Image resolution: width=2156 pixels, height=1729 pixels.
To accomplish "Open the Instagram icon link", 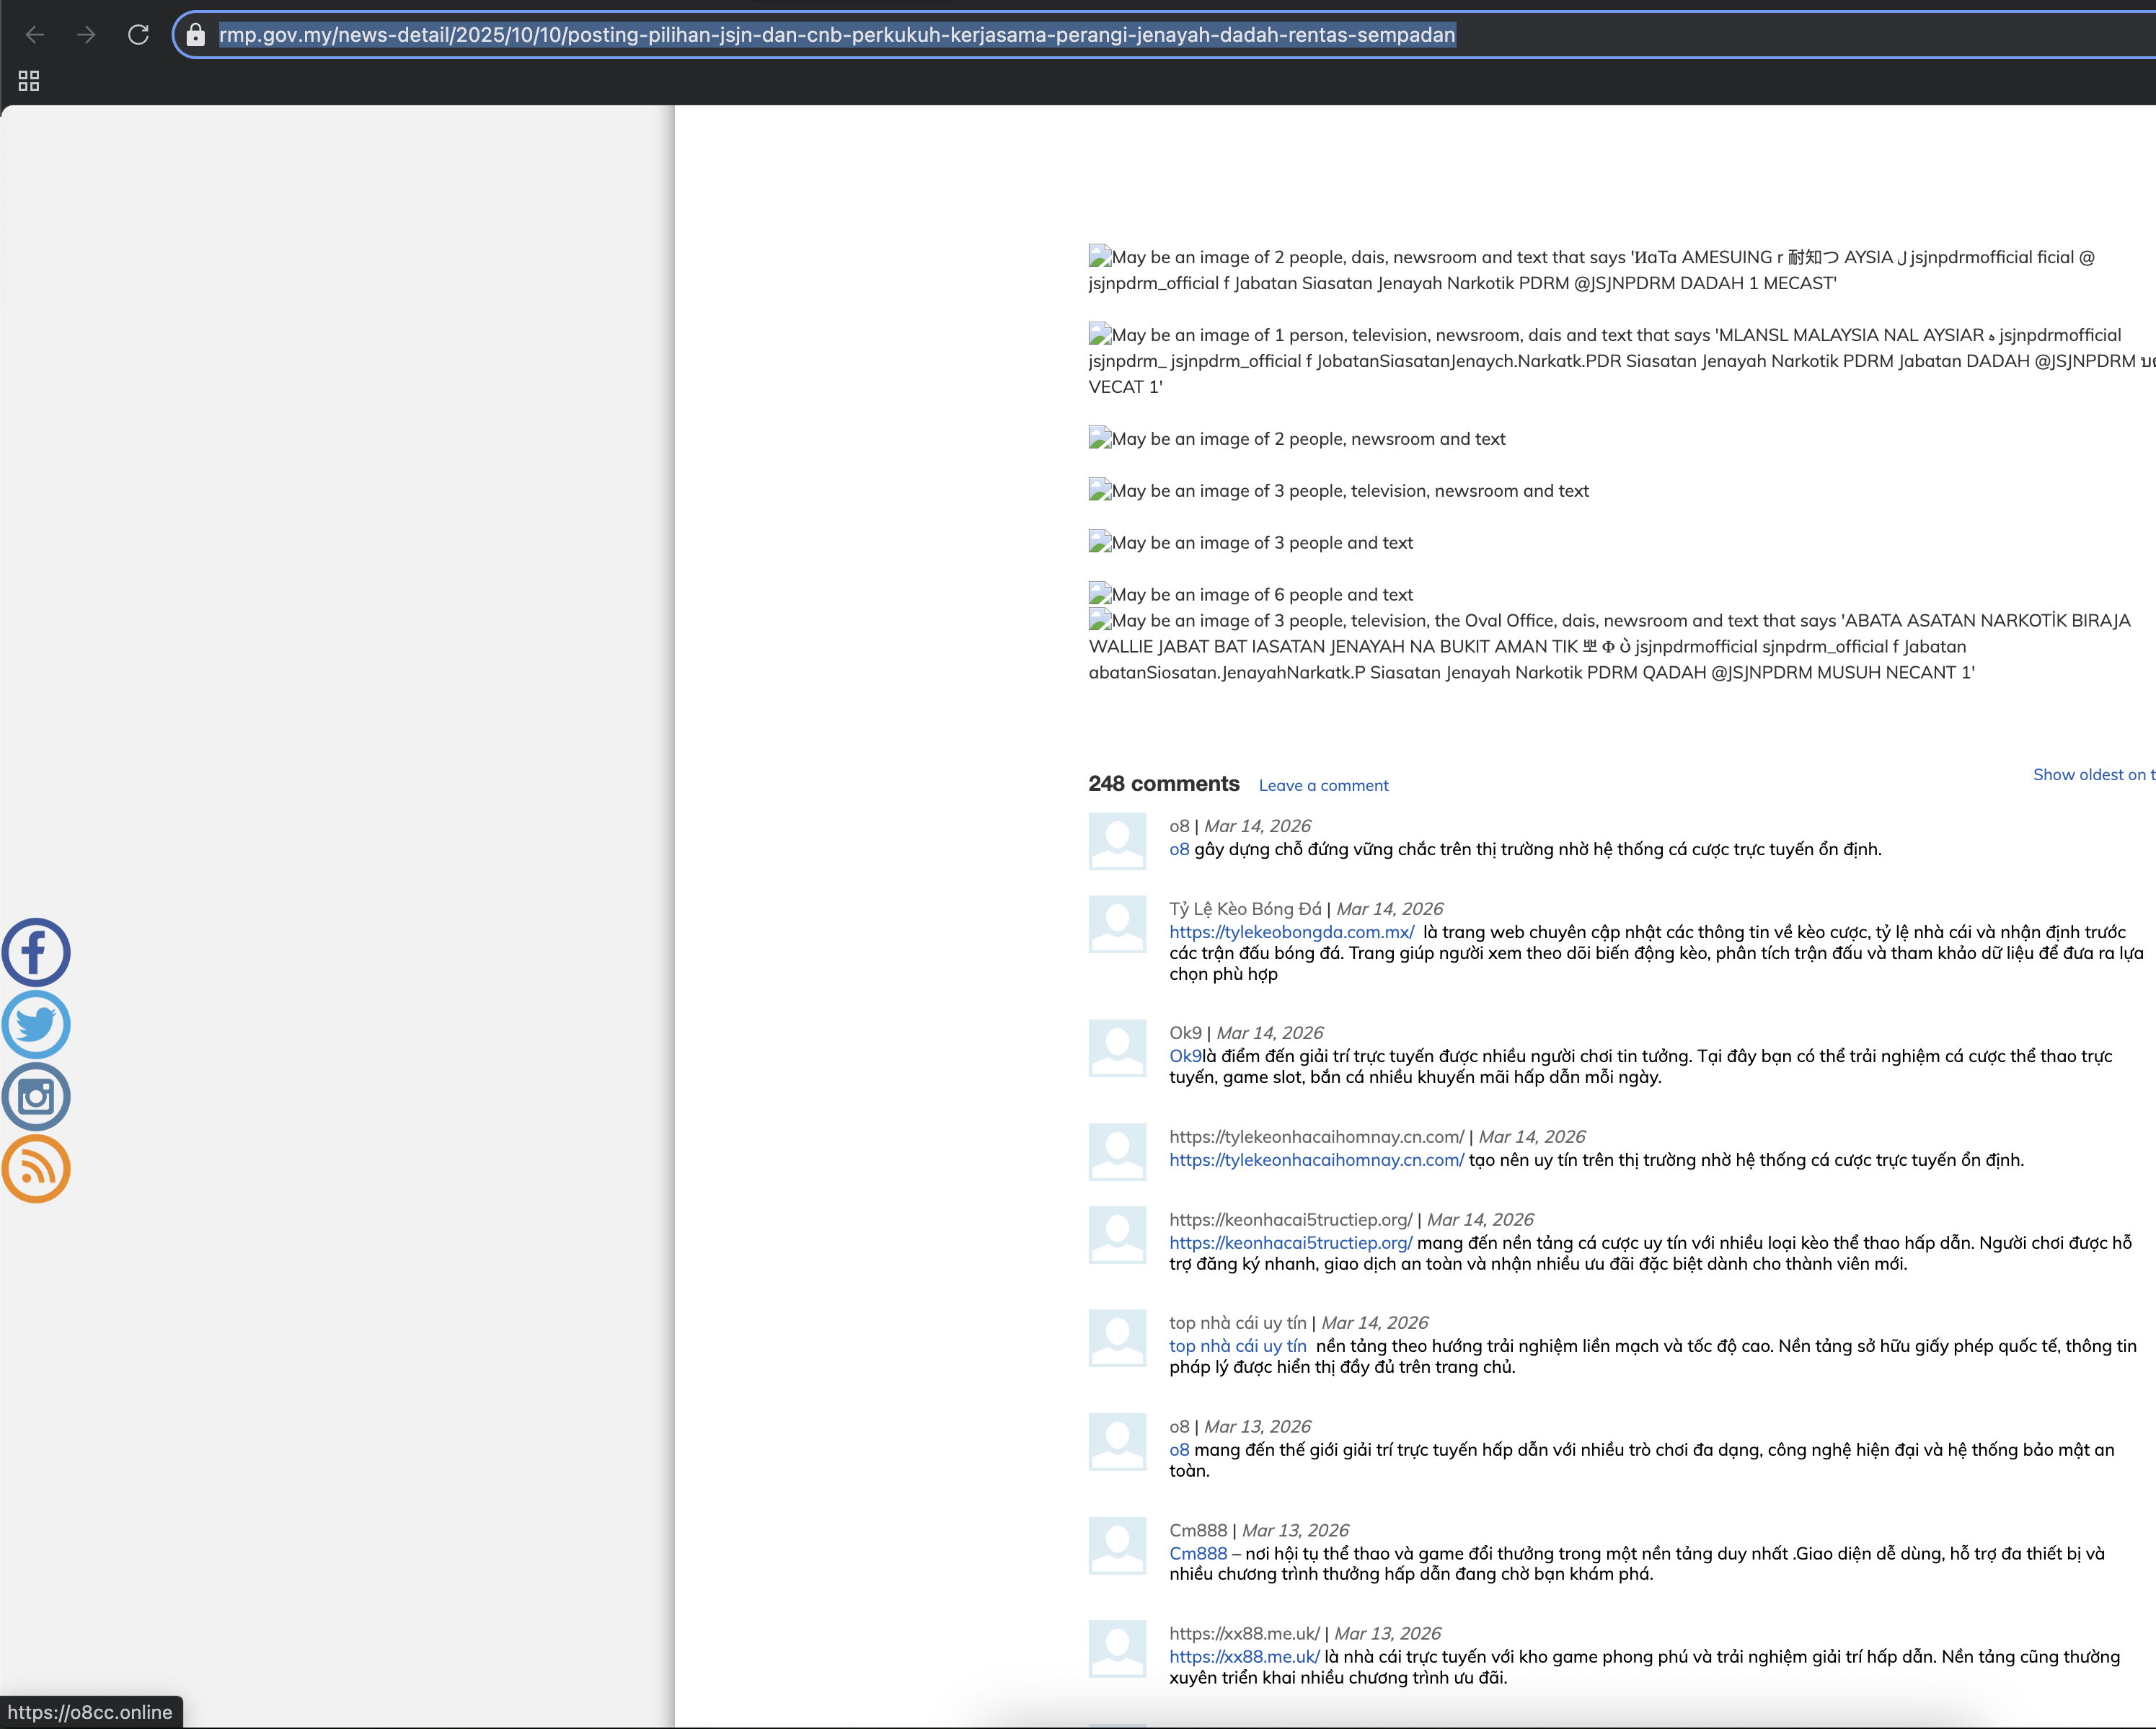I will 36,1097.
